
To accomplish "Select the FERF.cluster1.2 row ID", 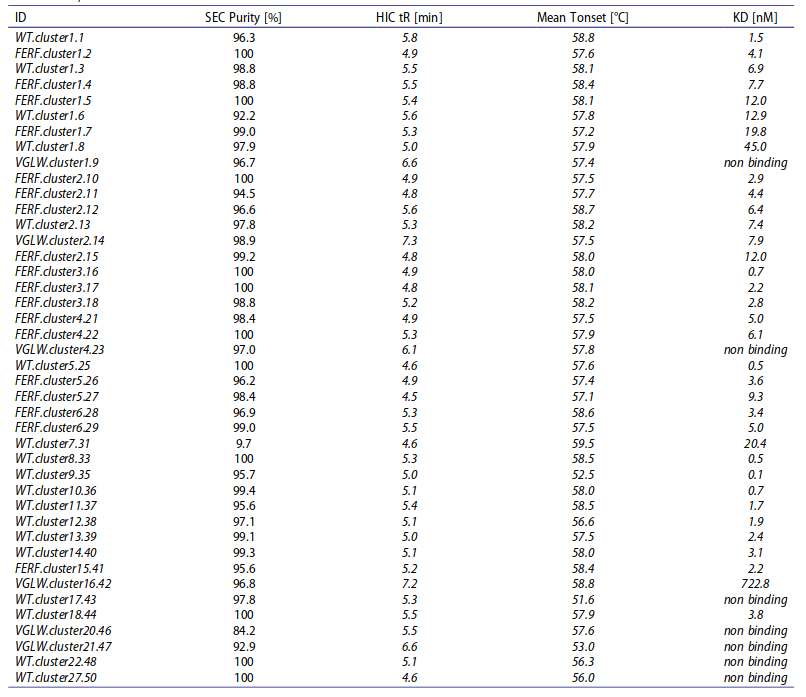I will pos(53,53).
